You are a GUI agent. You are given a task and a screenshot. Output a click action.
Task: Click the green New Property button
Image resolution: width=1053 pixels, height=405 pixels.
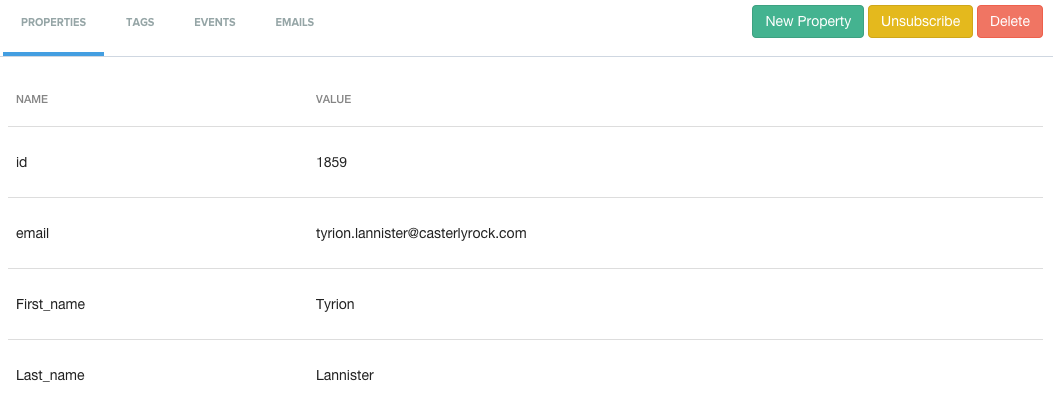point(808,21)
